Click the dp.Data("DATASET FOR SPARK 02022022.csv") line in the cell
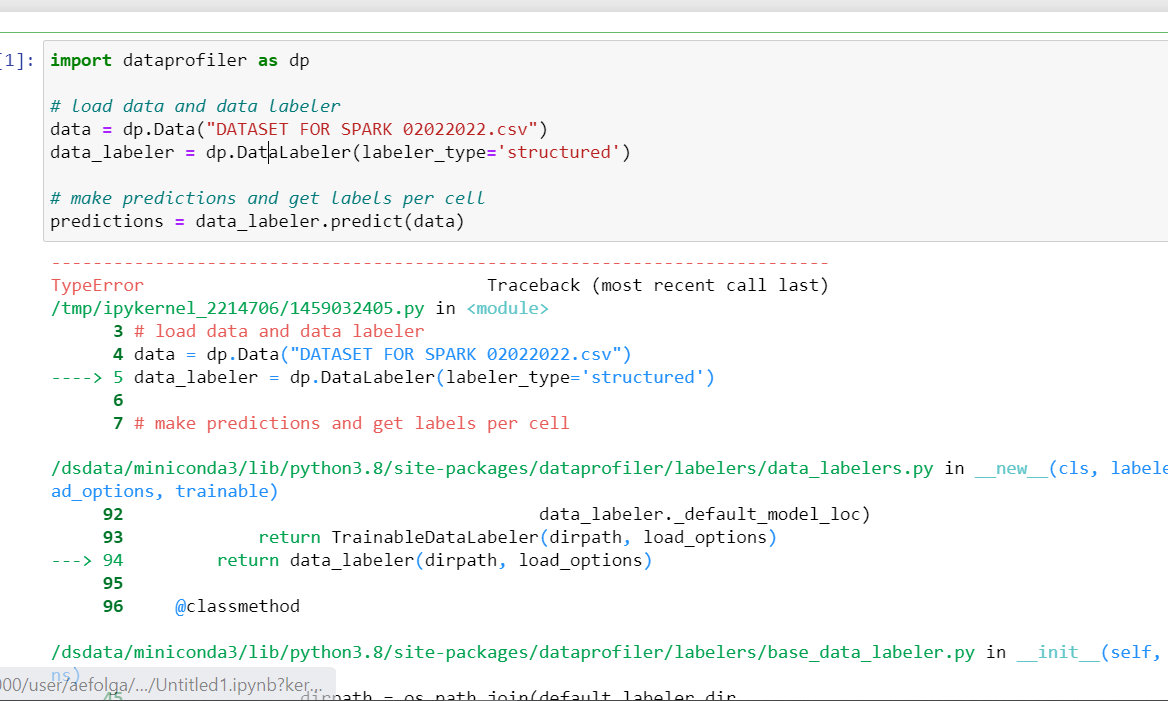 coord(299,130)
